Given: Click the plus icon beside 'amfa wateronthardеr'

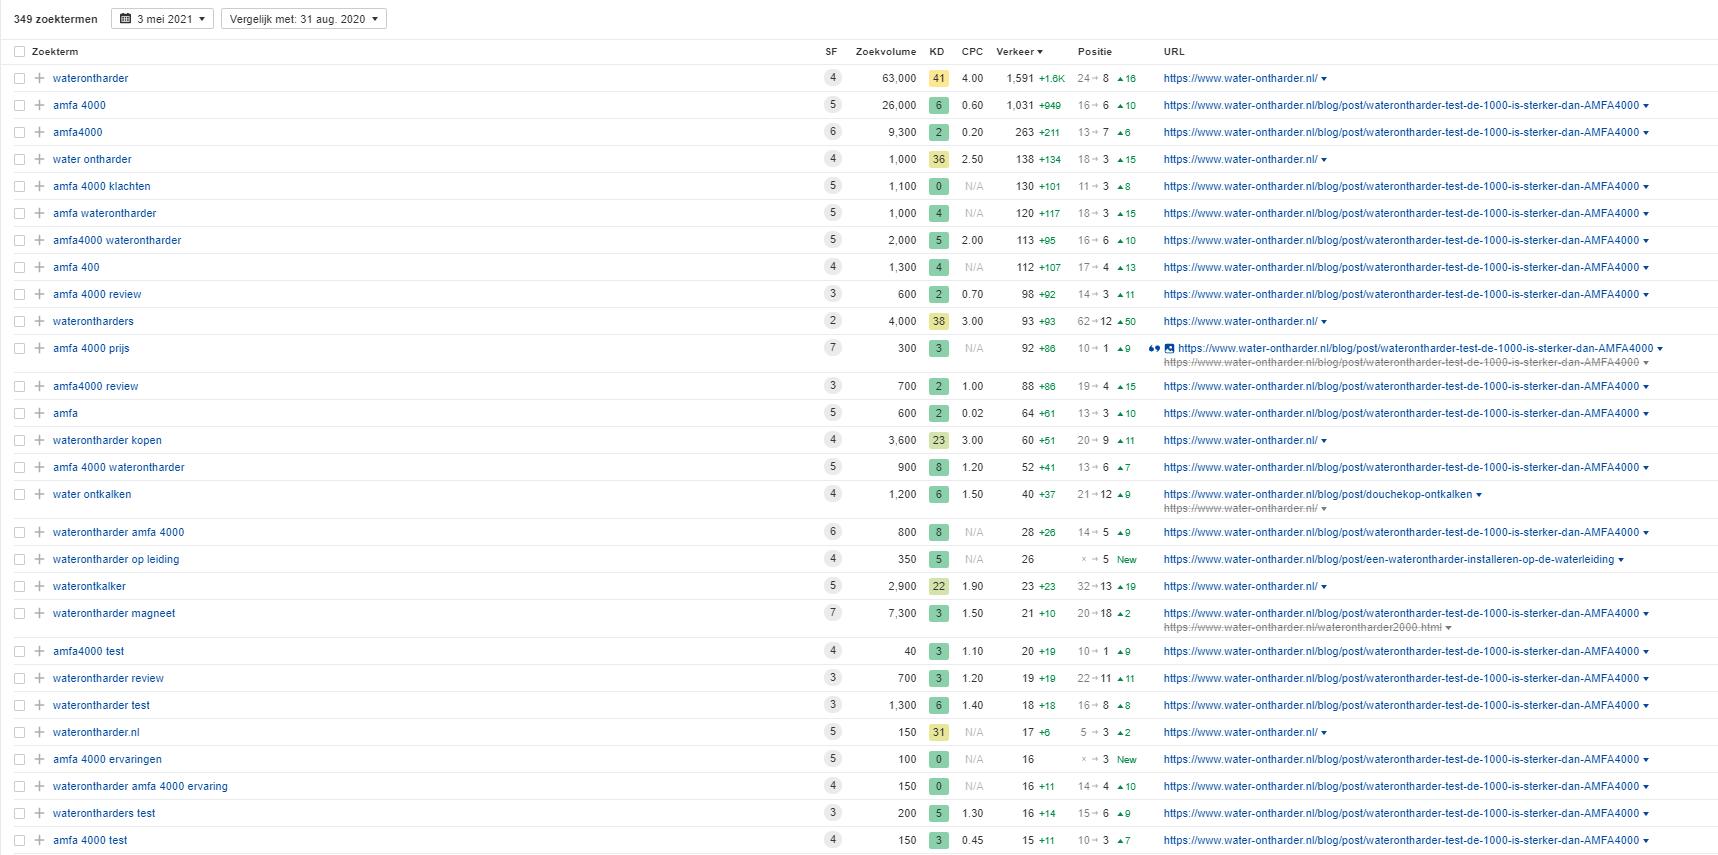Looking at the screenshot, I should click(x=39, y=213).
